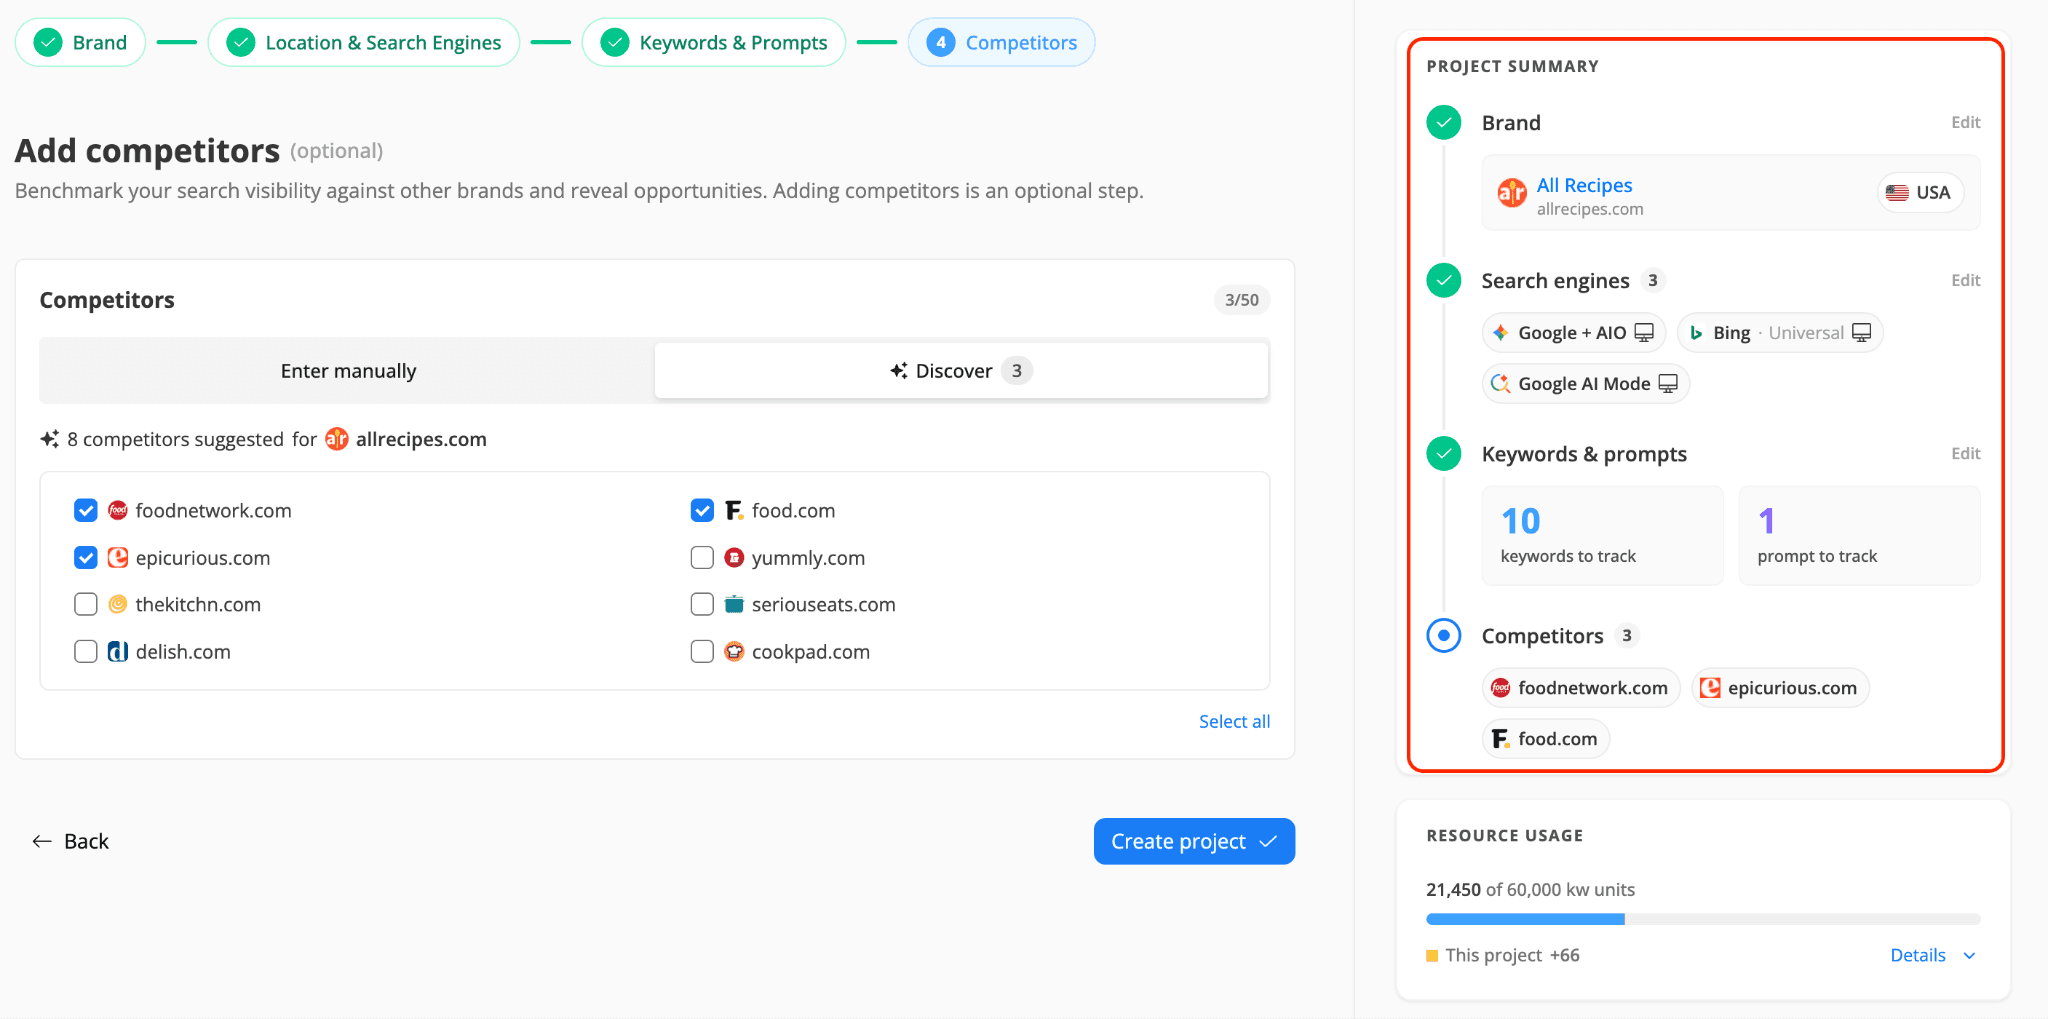Tick the delish.com checkbox

click(x=86, y=652)
